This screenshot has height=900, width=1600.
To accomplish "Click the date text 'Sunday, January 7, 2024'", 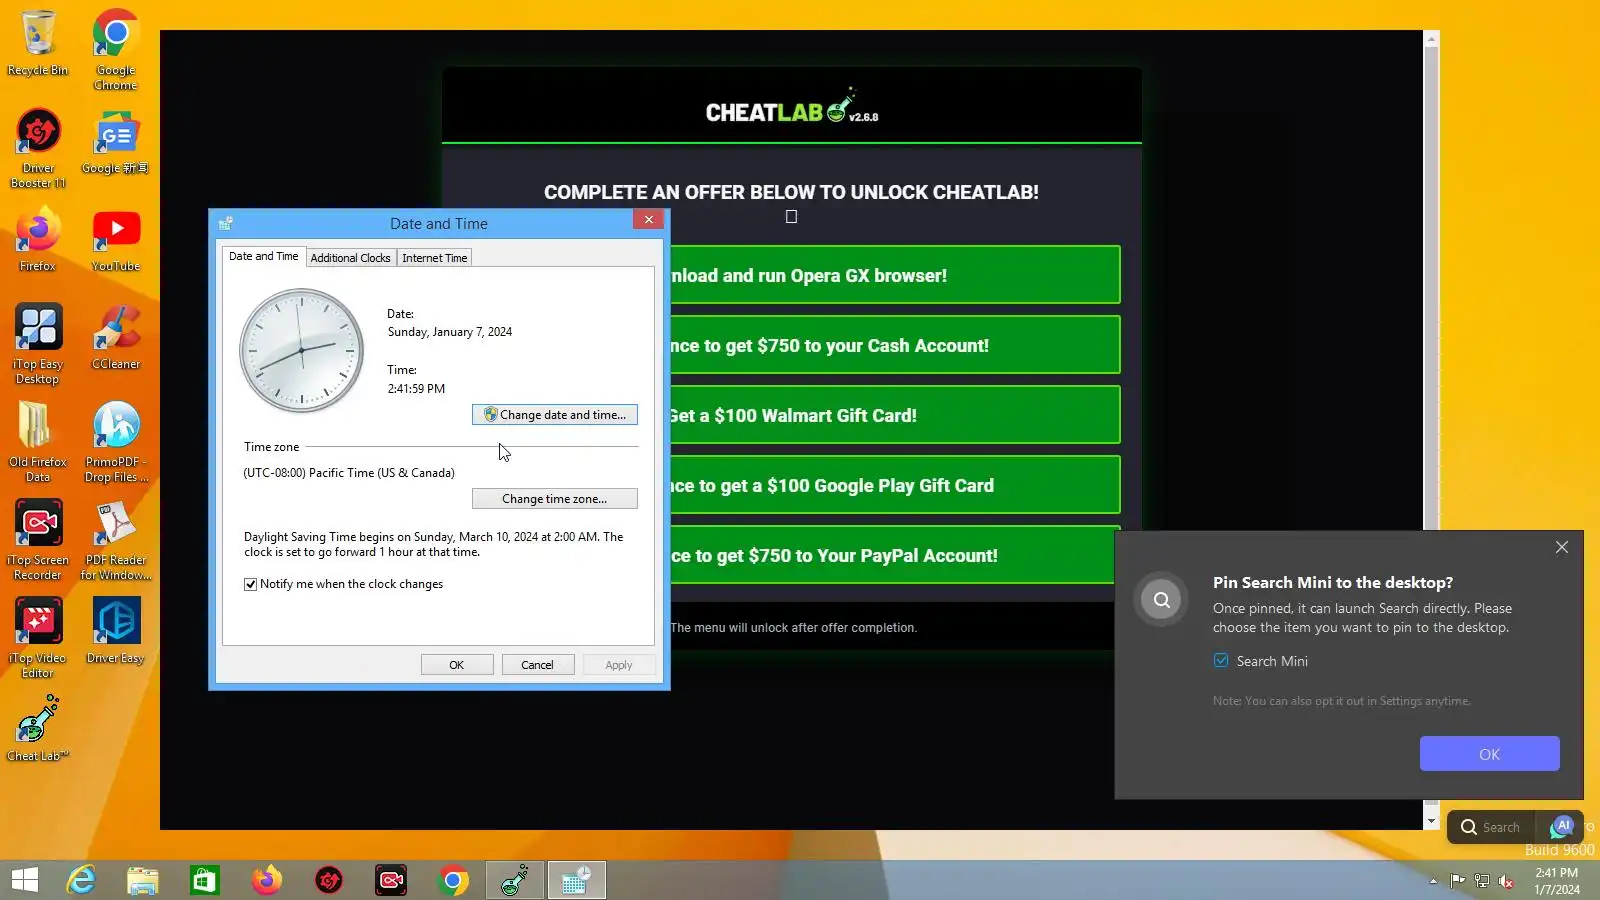I will [x=450, y=332].
